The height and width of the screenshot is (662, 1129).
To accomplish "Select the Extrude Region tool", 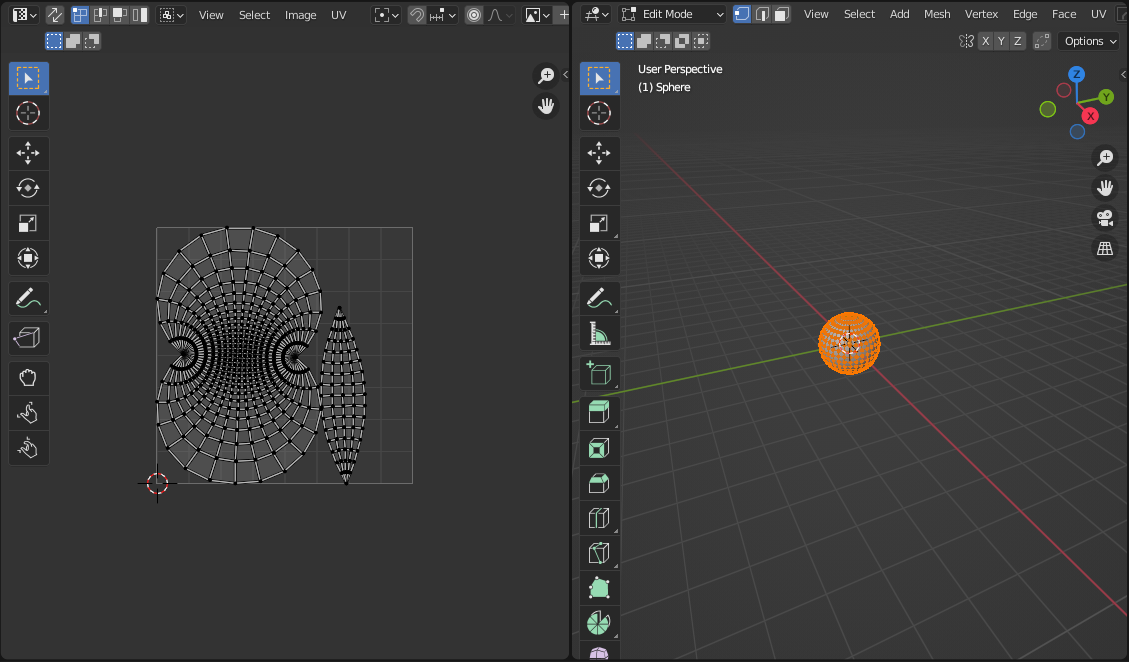I will 599,412.
